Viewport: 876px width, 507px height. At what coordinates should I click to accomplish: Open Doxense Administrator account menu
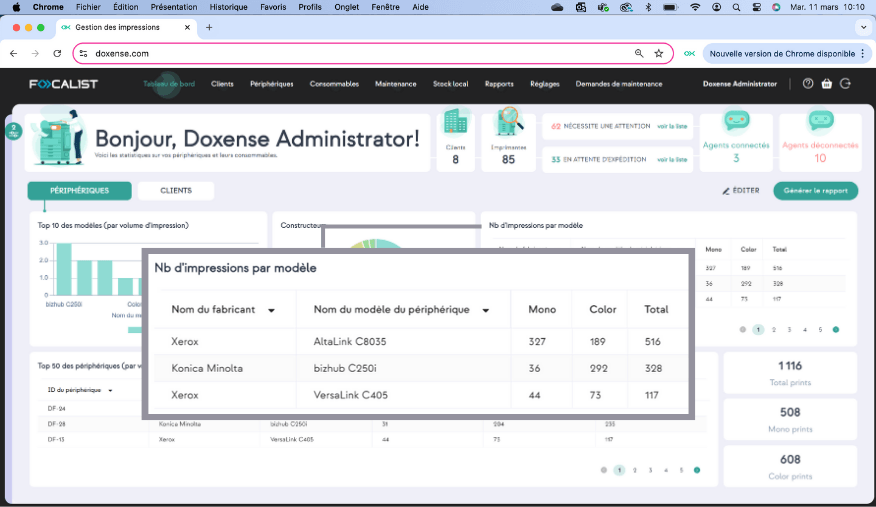(x=740, y=84)
